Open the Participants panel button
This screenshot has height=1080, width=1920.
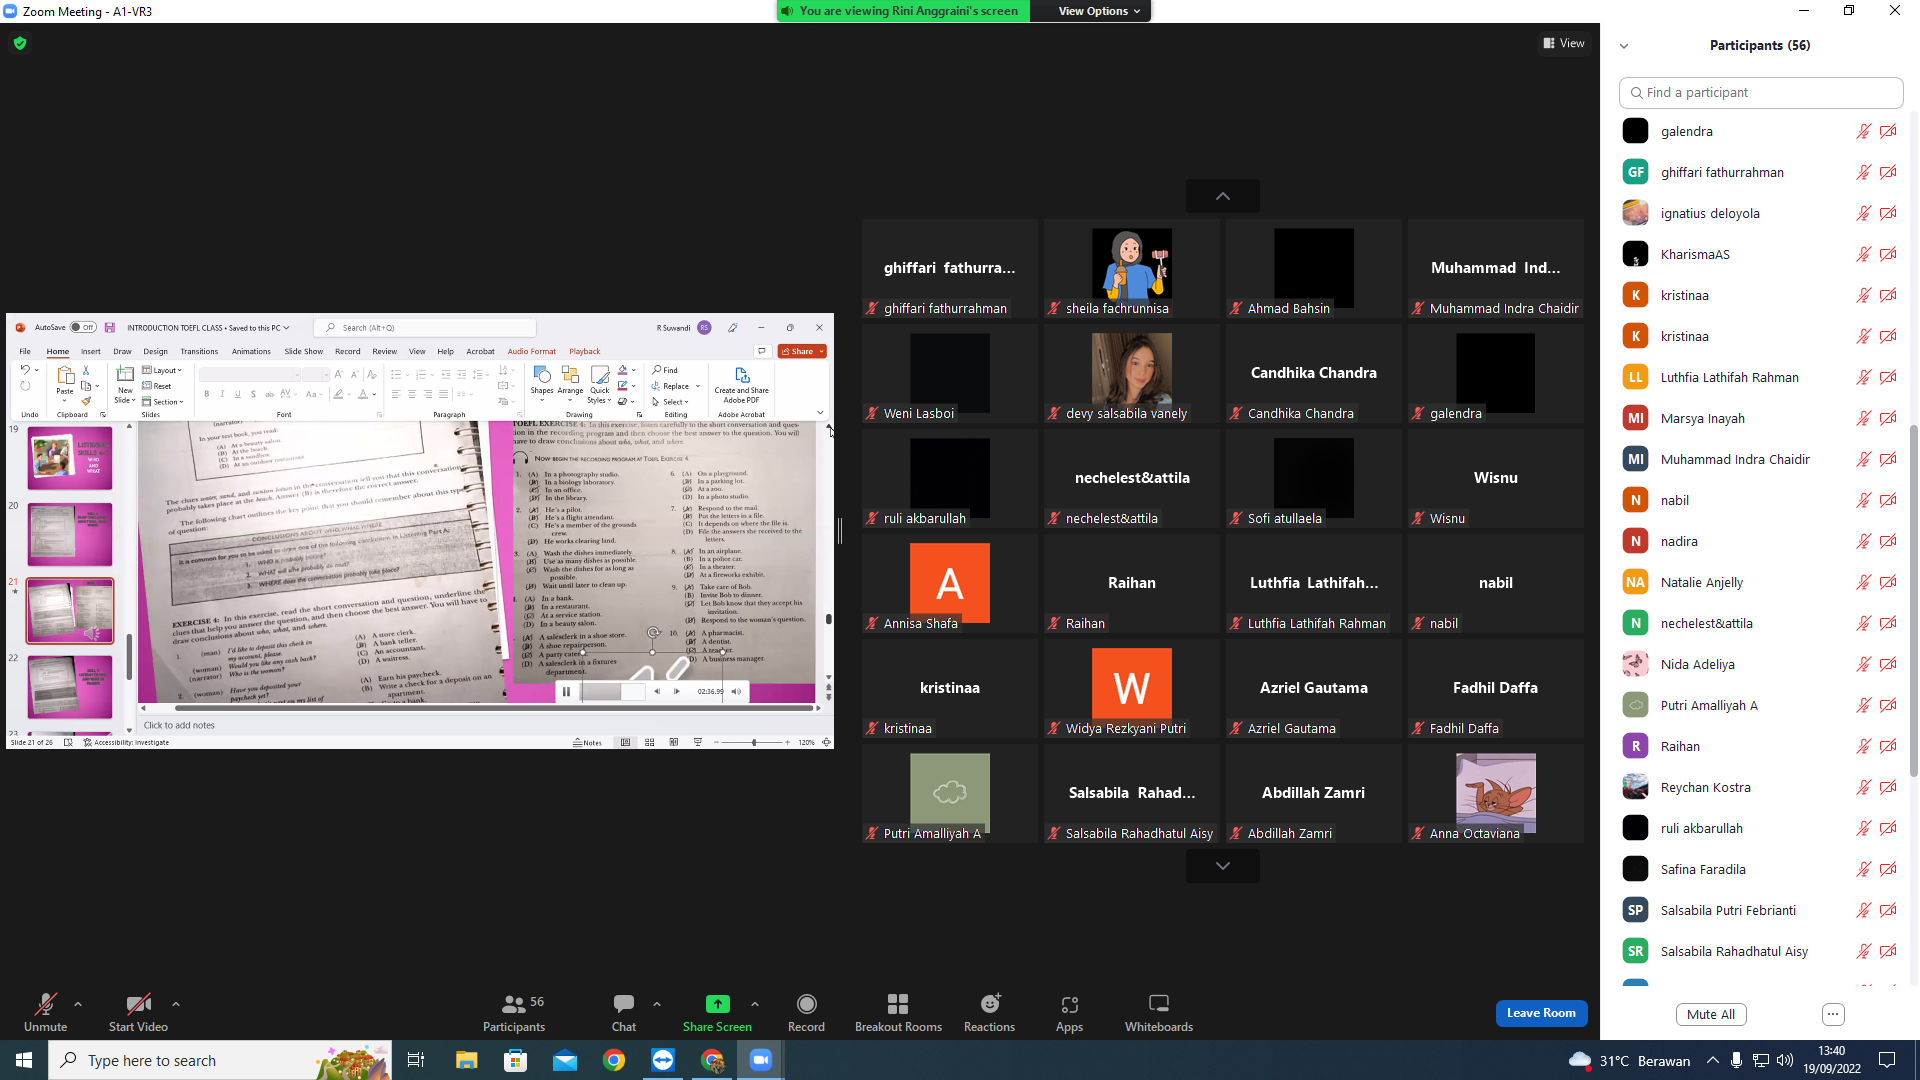(514, 1012)
